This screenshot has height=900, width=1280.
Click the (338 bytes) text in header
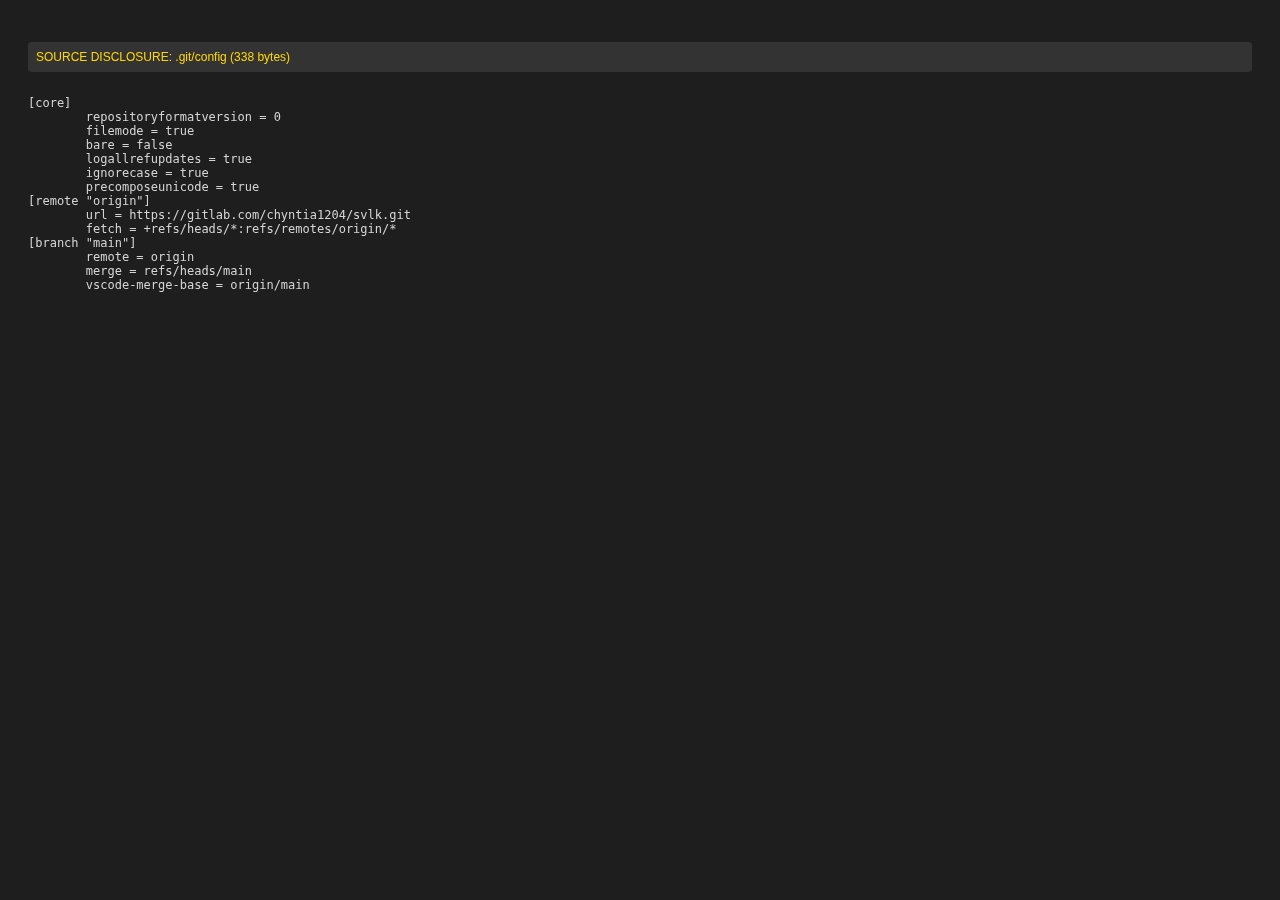coord(260,57)
